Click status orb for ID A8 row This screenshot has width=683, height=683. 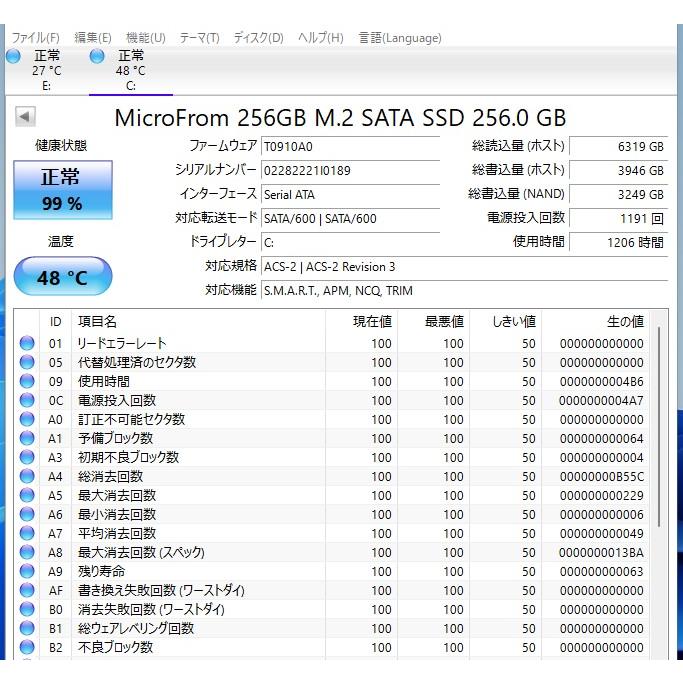click(x=27, y=552)
